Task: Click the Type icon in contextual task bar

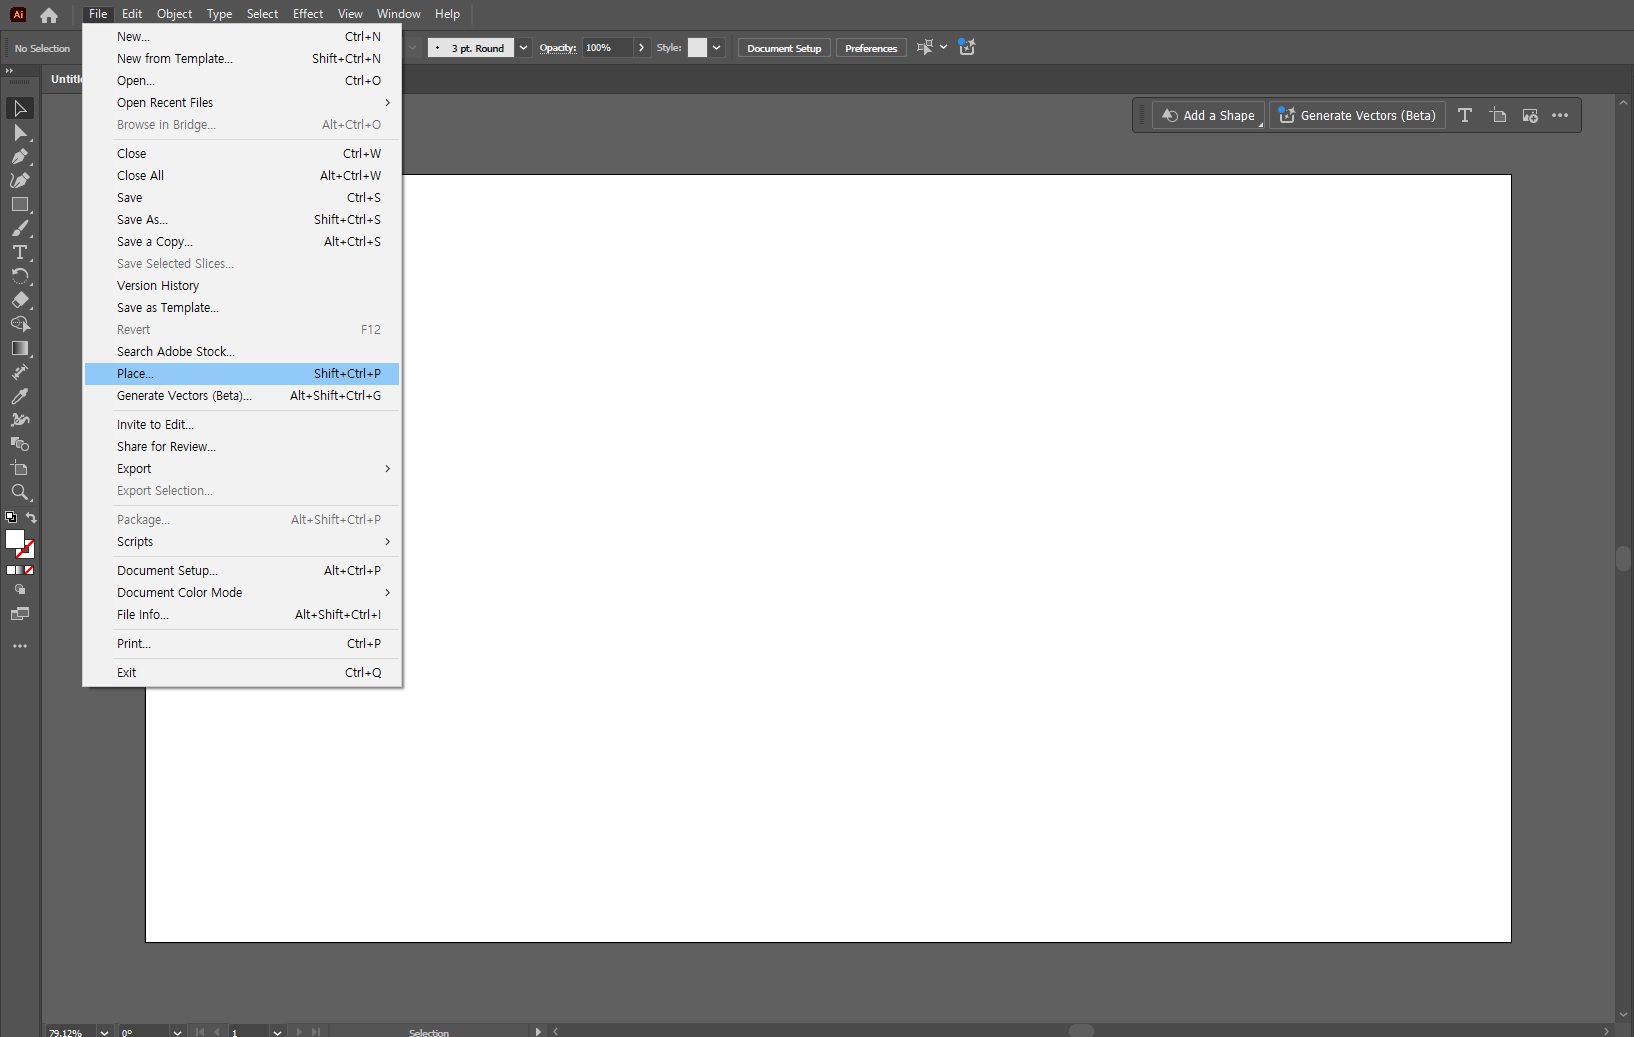Action: point(1465,116)
